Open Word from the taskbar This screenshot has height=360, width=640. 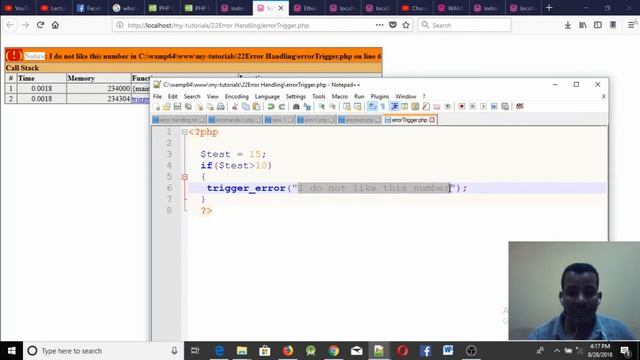click(448, 351)
